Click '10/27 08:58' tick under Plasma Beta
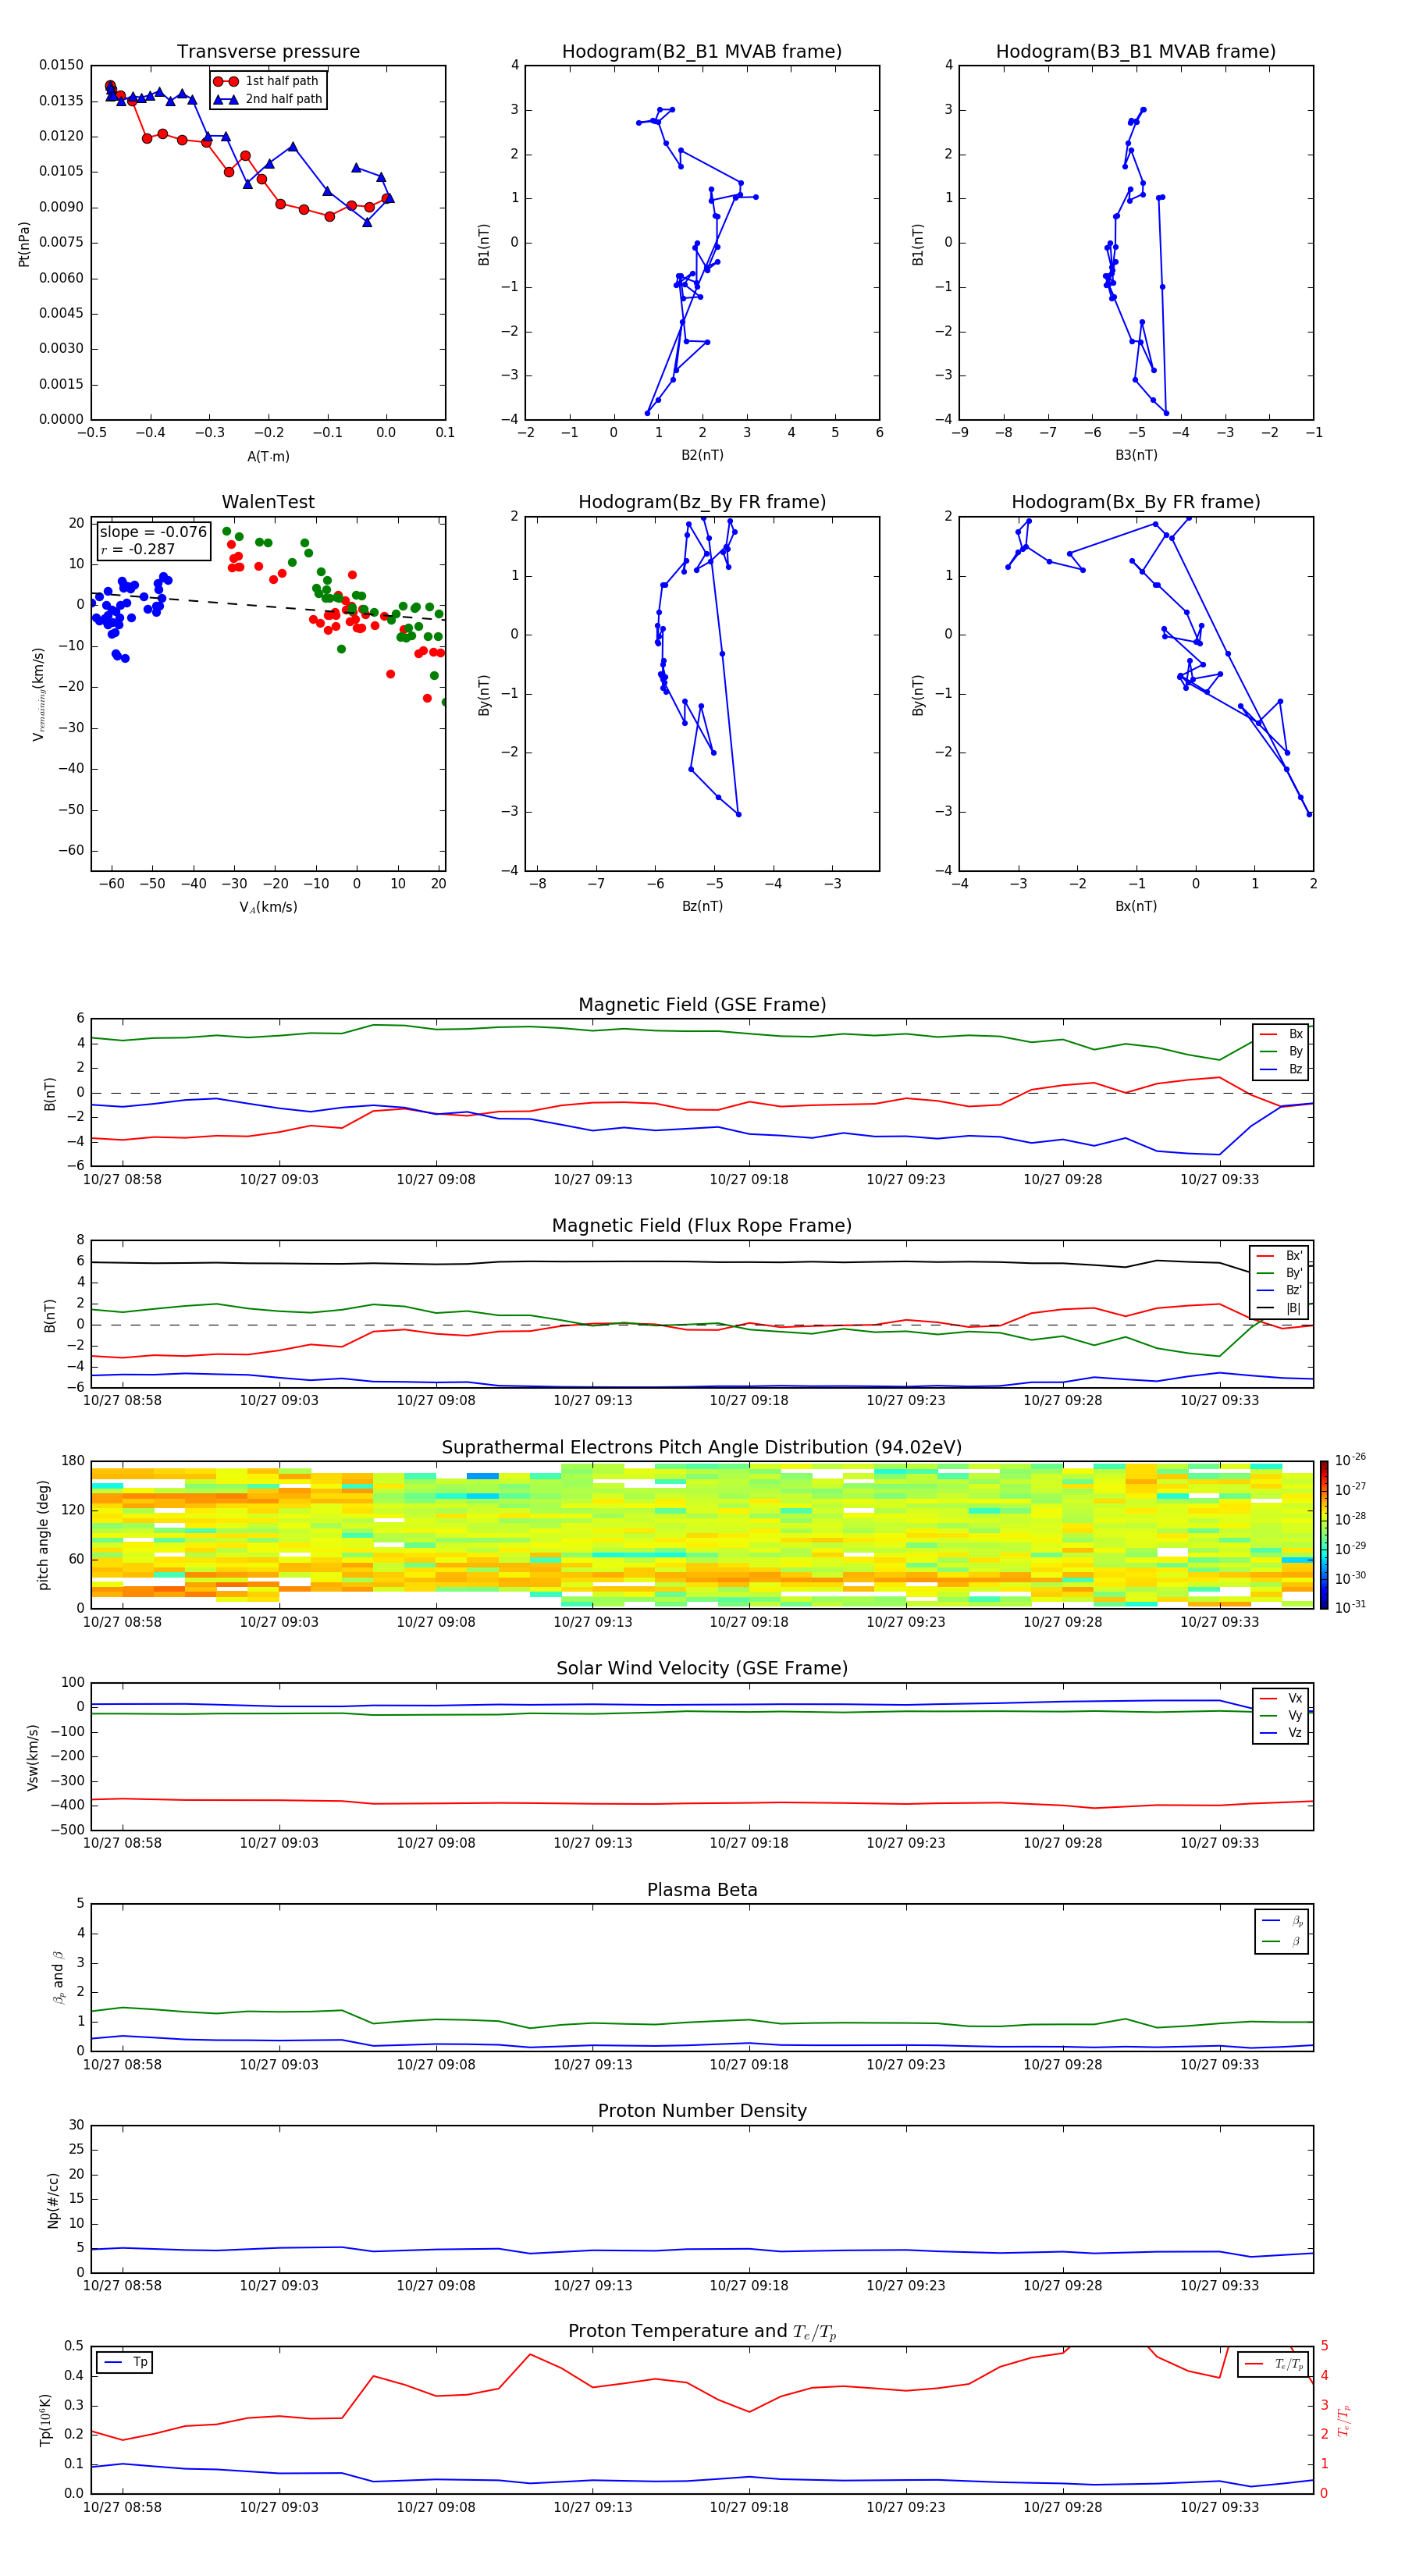Viewport: 1405px width, 2576px height. tap(122, 2064)
